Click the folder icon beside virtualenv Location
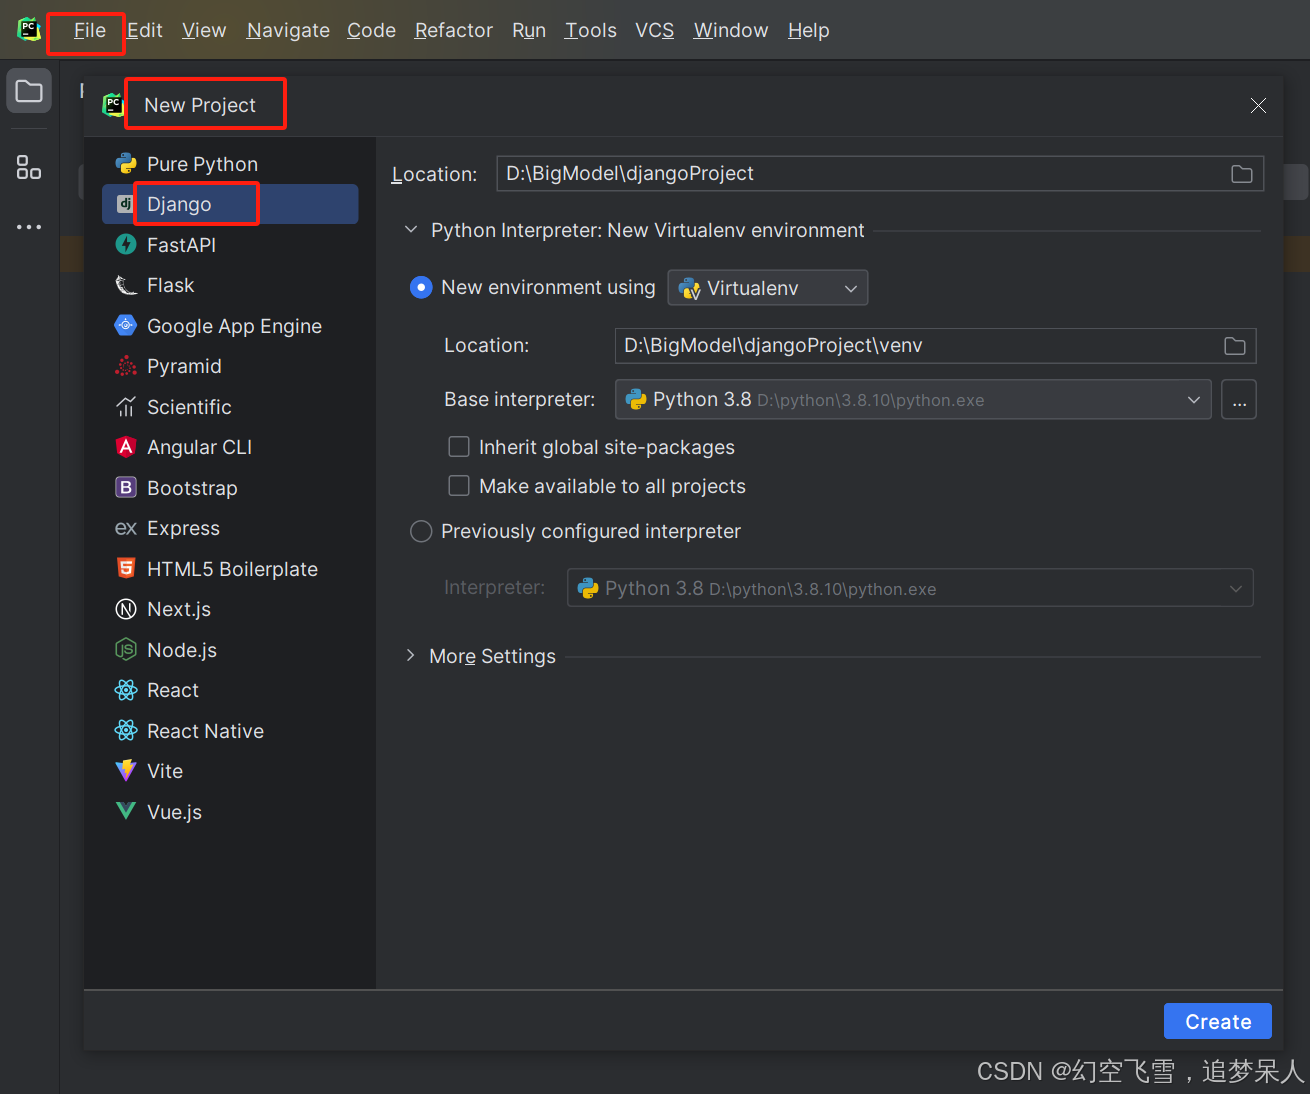 pyautogui.click(x=1234, y=345)
